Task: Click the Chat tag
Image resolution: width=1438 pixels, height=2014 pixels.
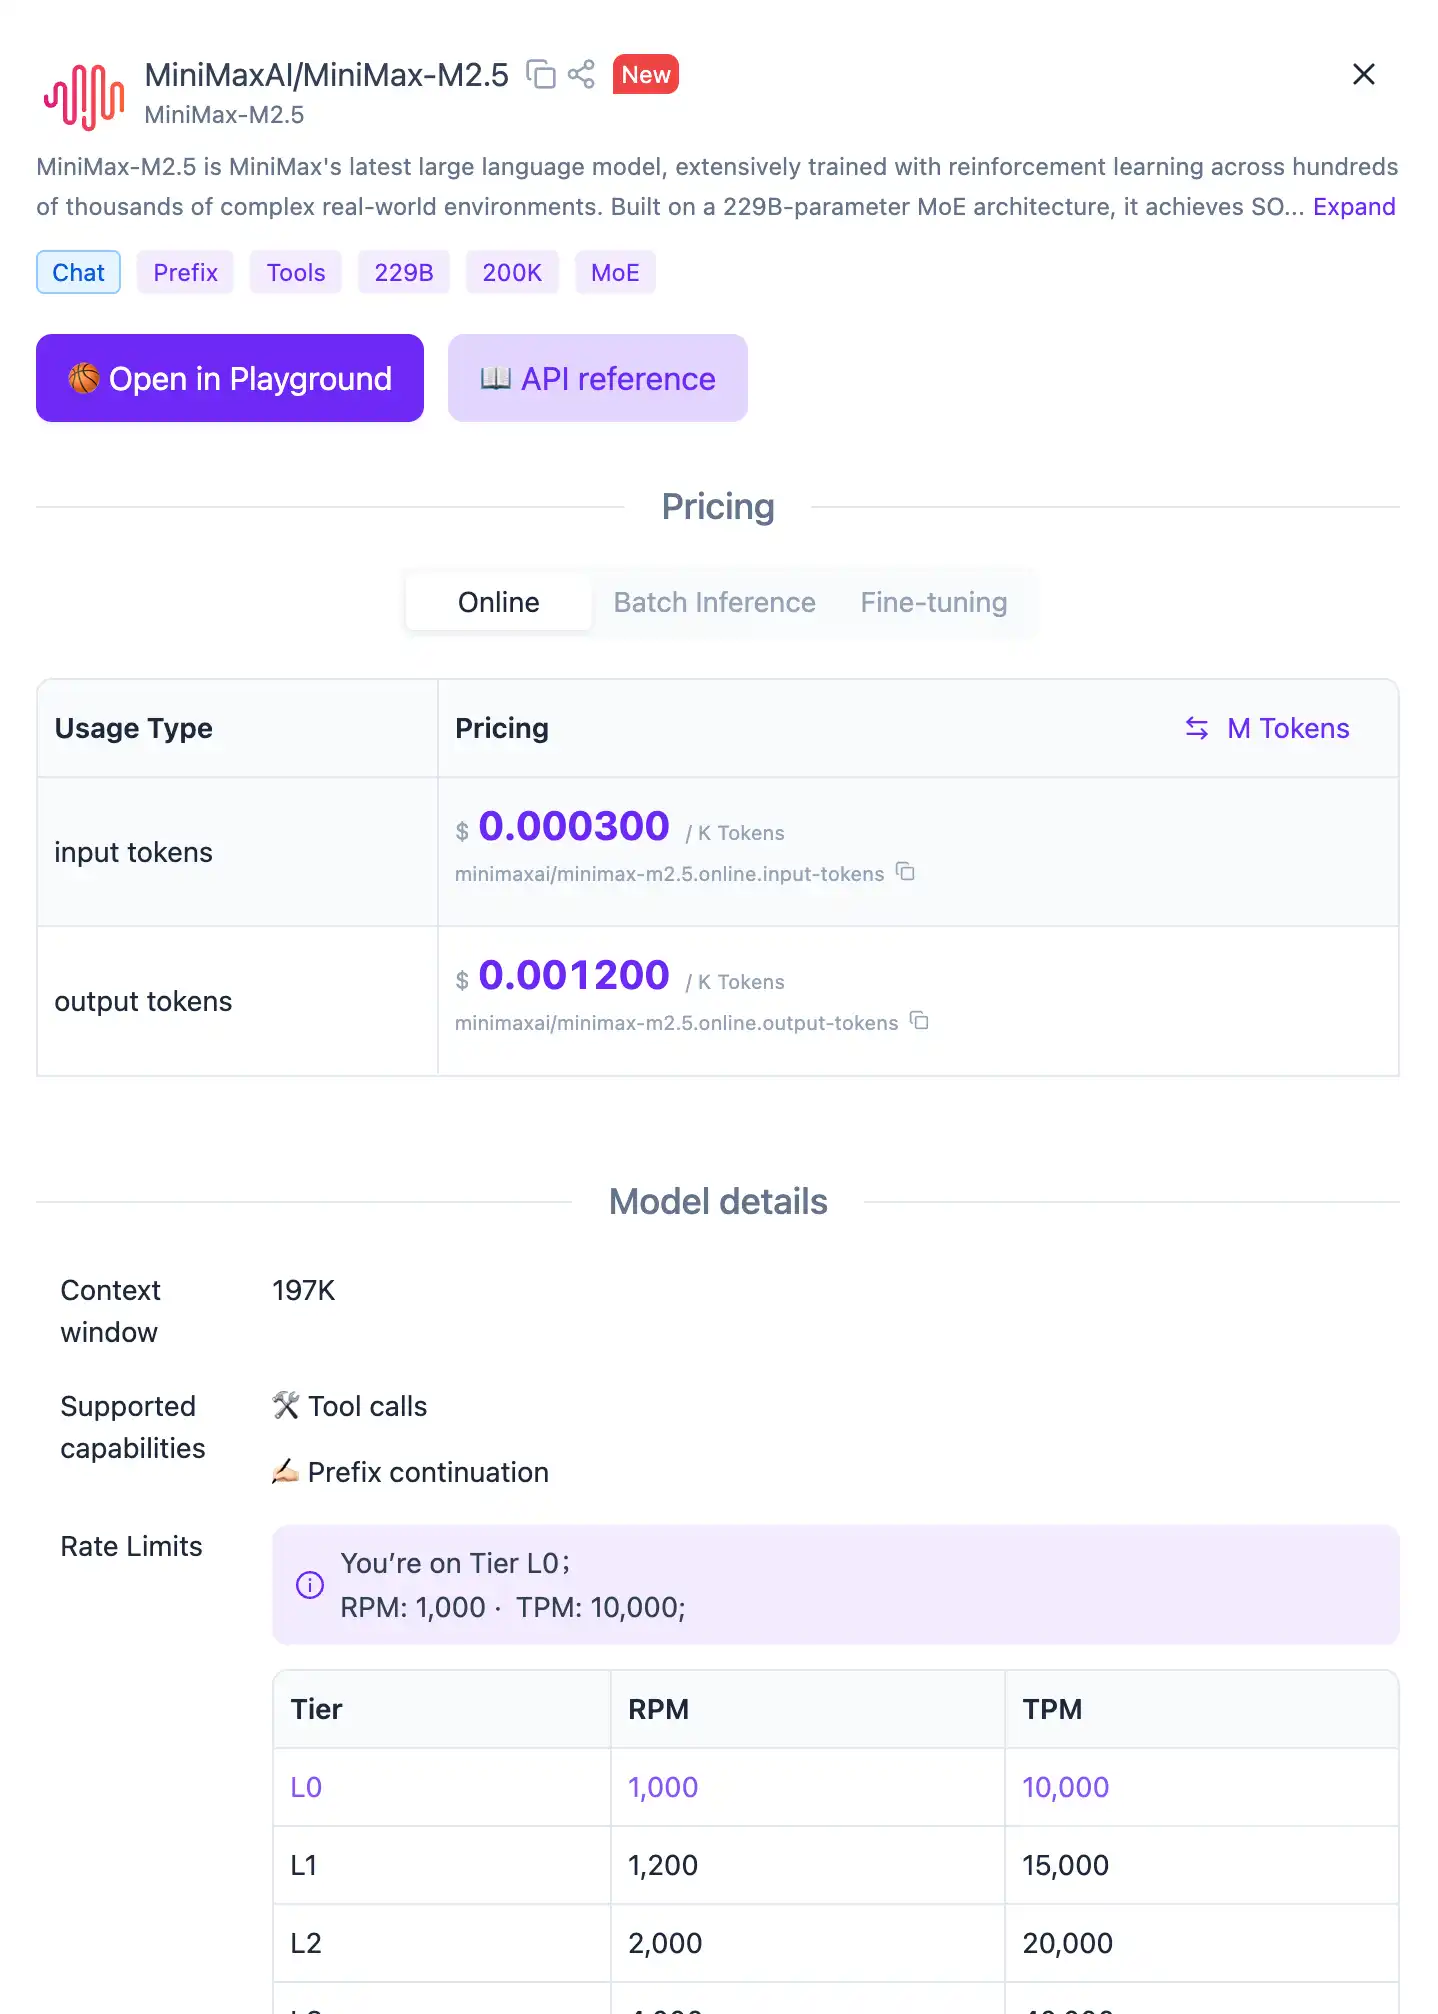Action: pos(78,273)
